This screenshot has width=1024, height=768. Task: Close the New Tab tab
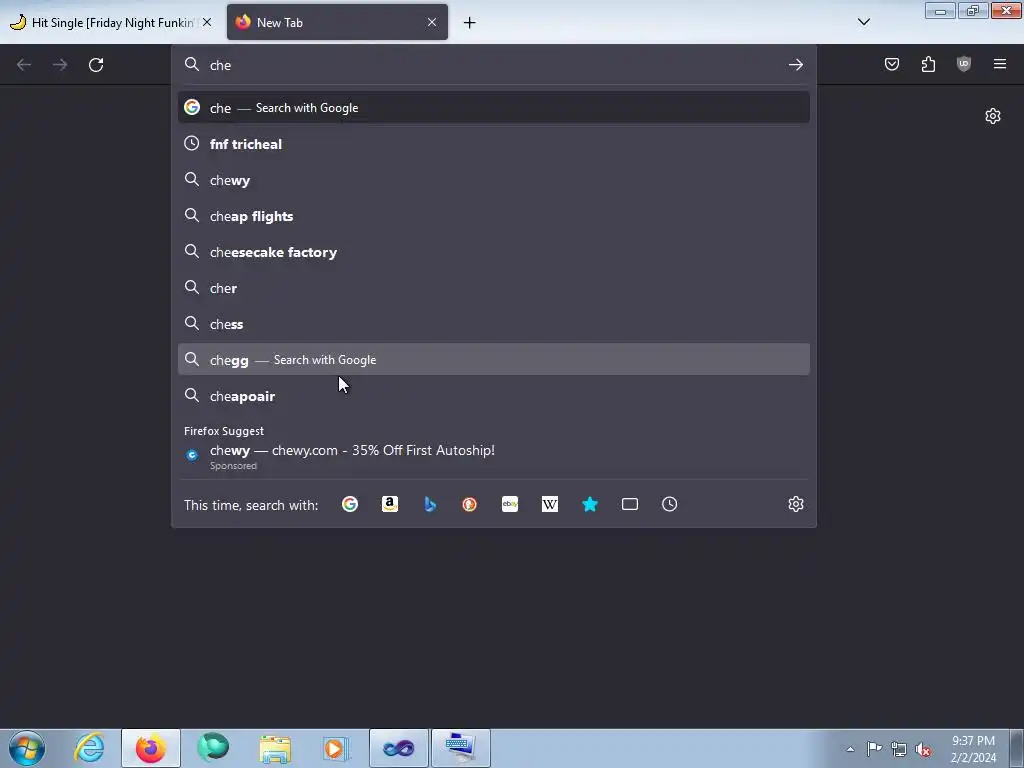pos(432,22)
